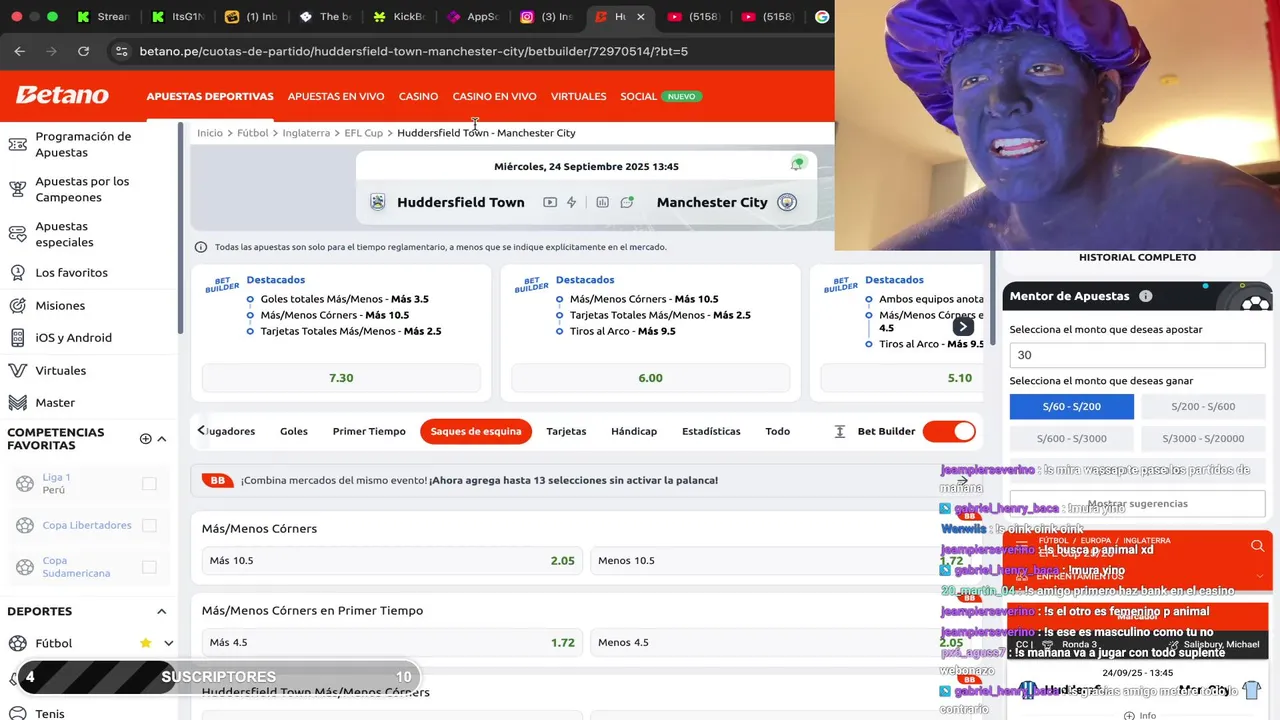Viewport: 1280px width, 720px height.
Task: Click the live stream video icon
Action: (550, 202)
